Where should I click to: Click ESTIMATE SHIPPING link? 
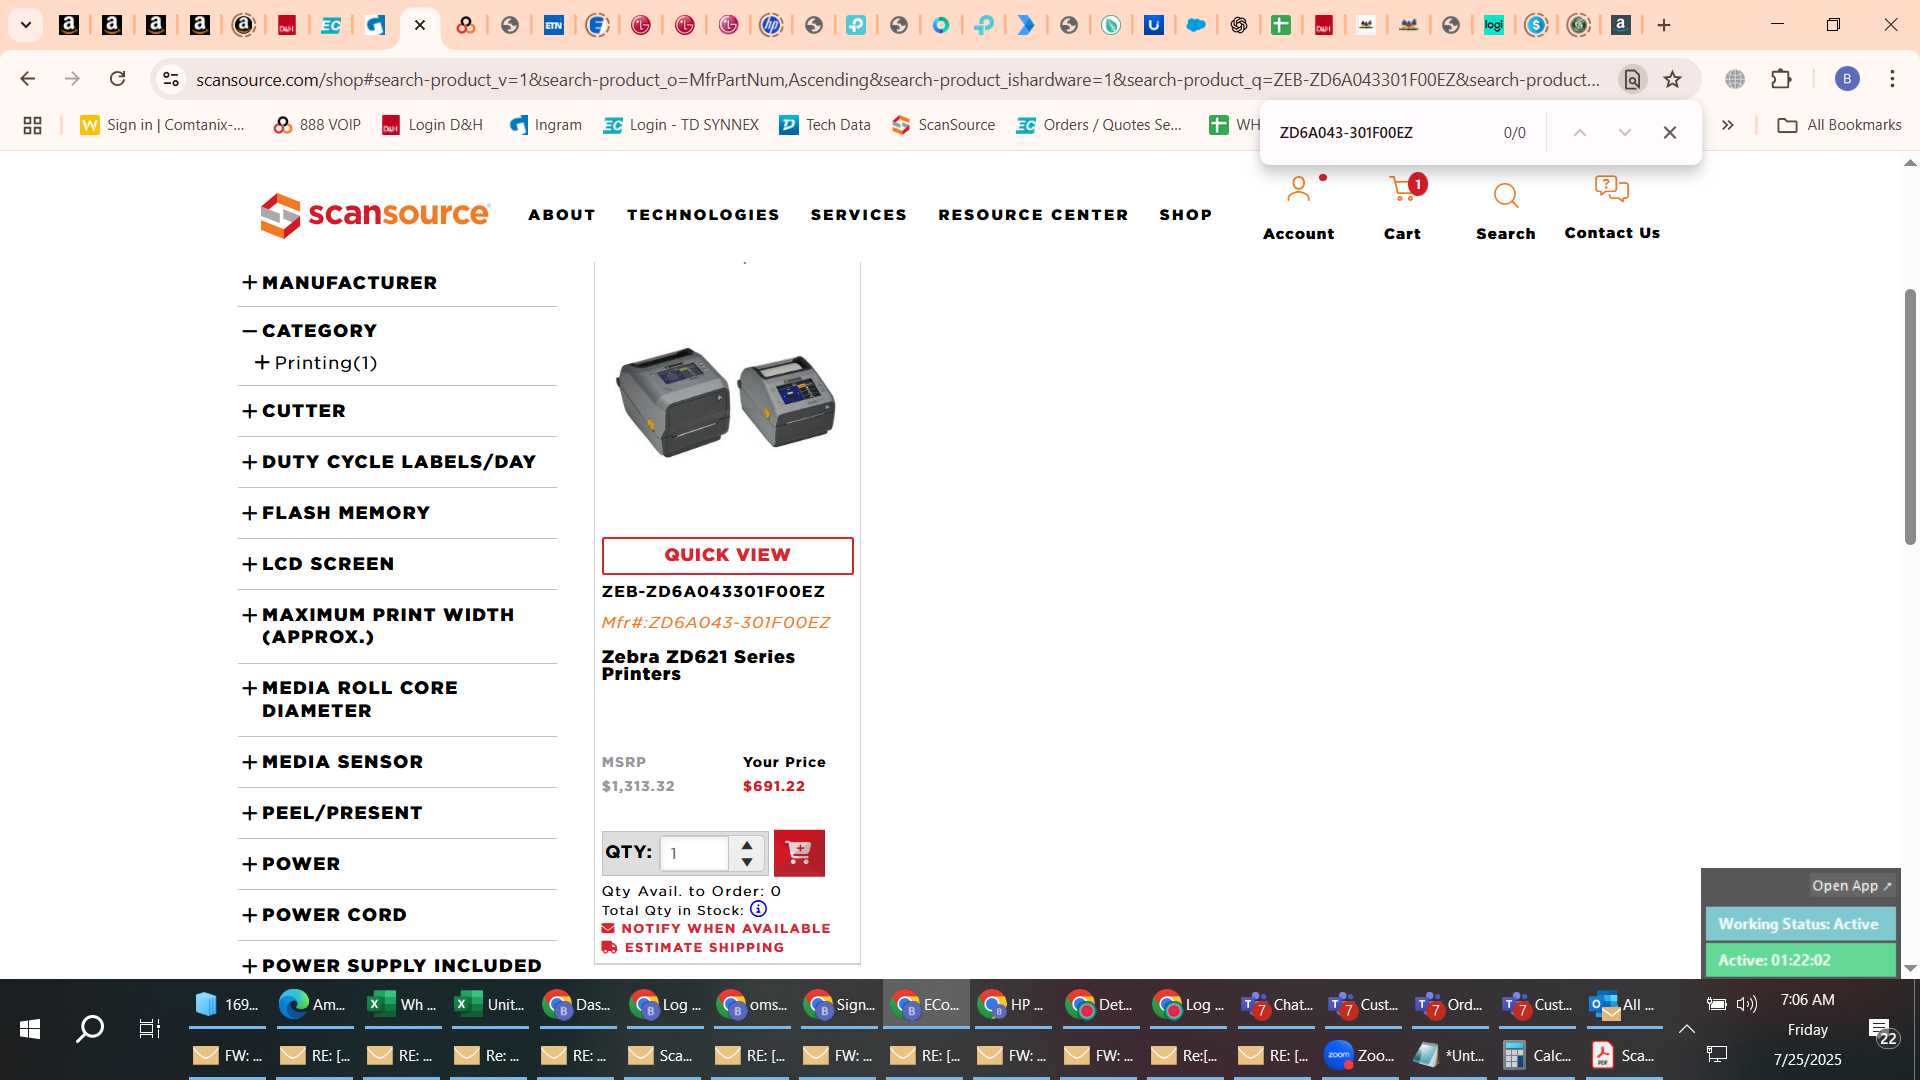point(693,947)
